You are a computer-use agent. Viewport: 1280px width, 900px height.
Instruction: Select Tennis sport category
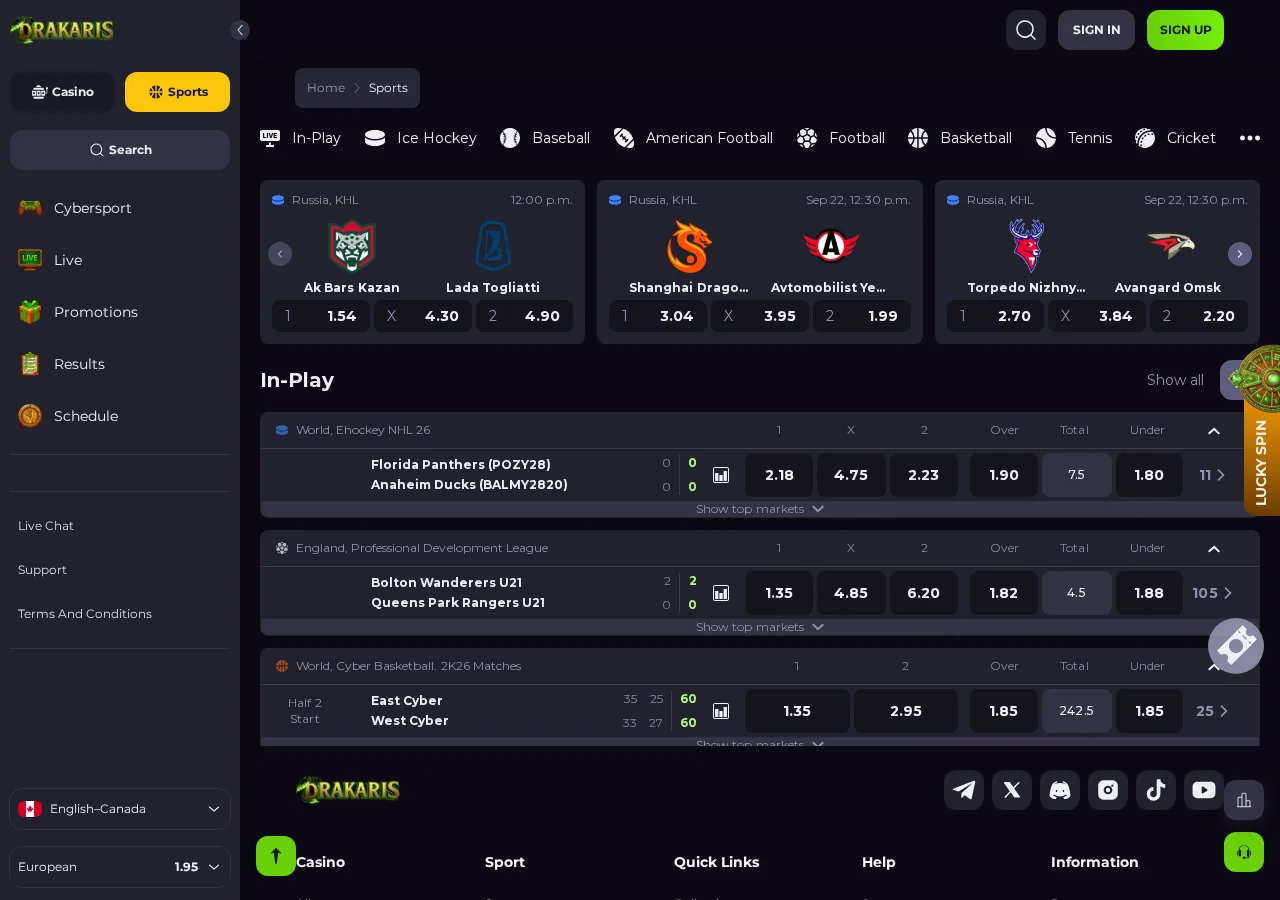[x=1074, y=138]
